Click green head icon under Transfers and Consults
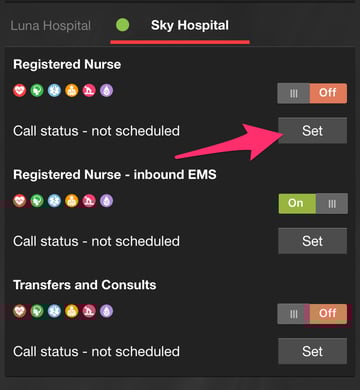This screenshot has height=390, width=360. [37, 311]
